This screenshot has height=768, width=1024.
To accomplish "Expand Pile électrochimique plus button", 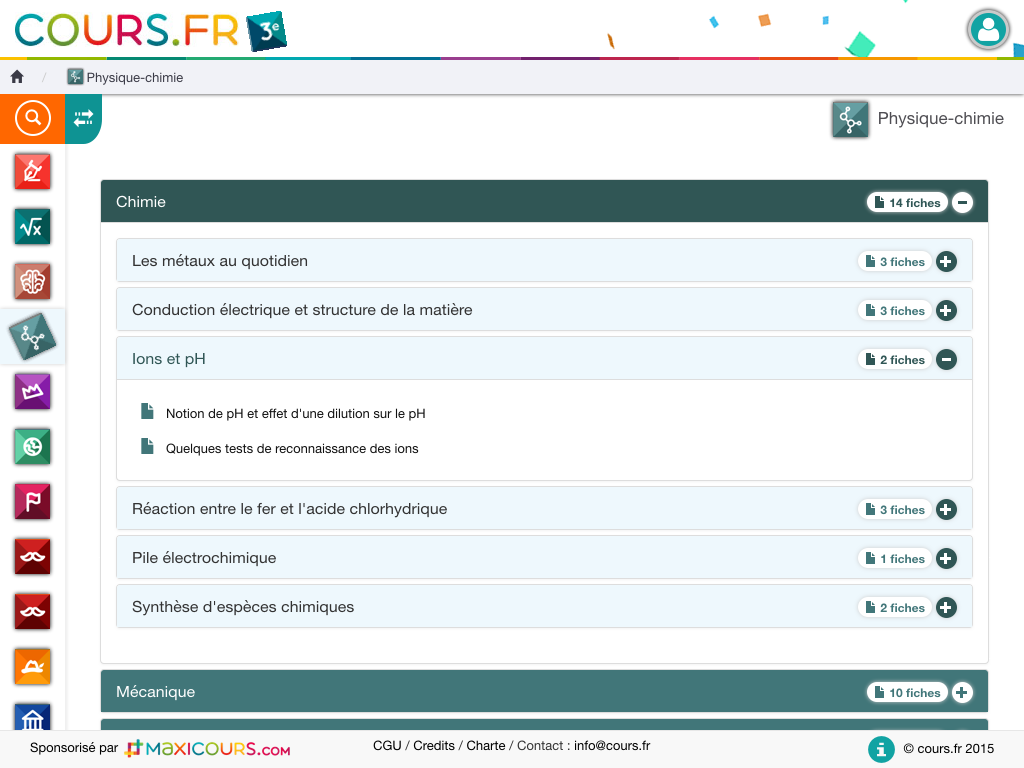I will click(946, 558).
